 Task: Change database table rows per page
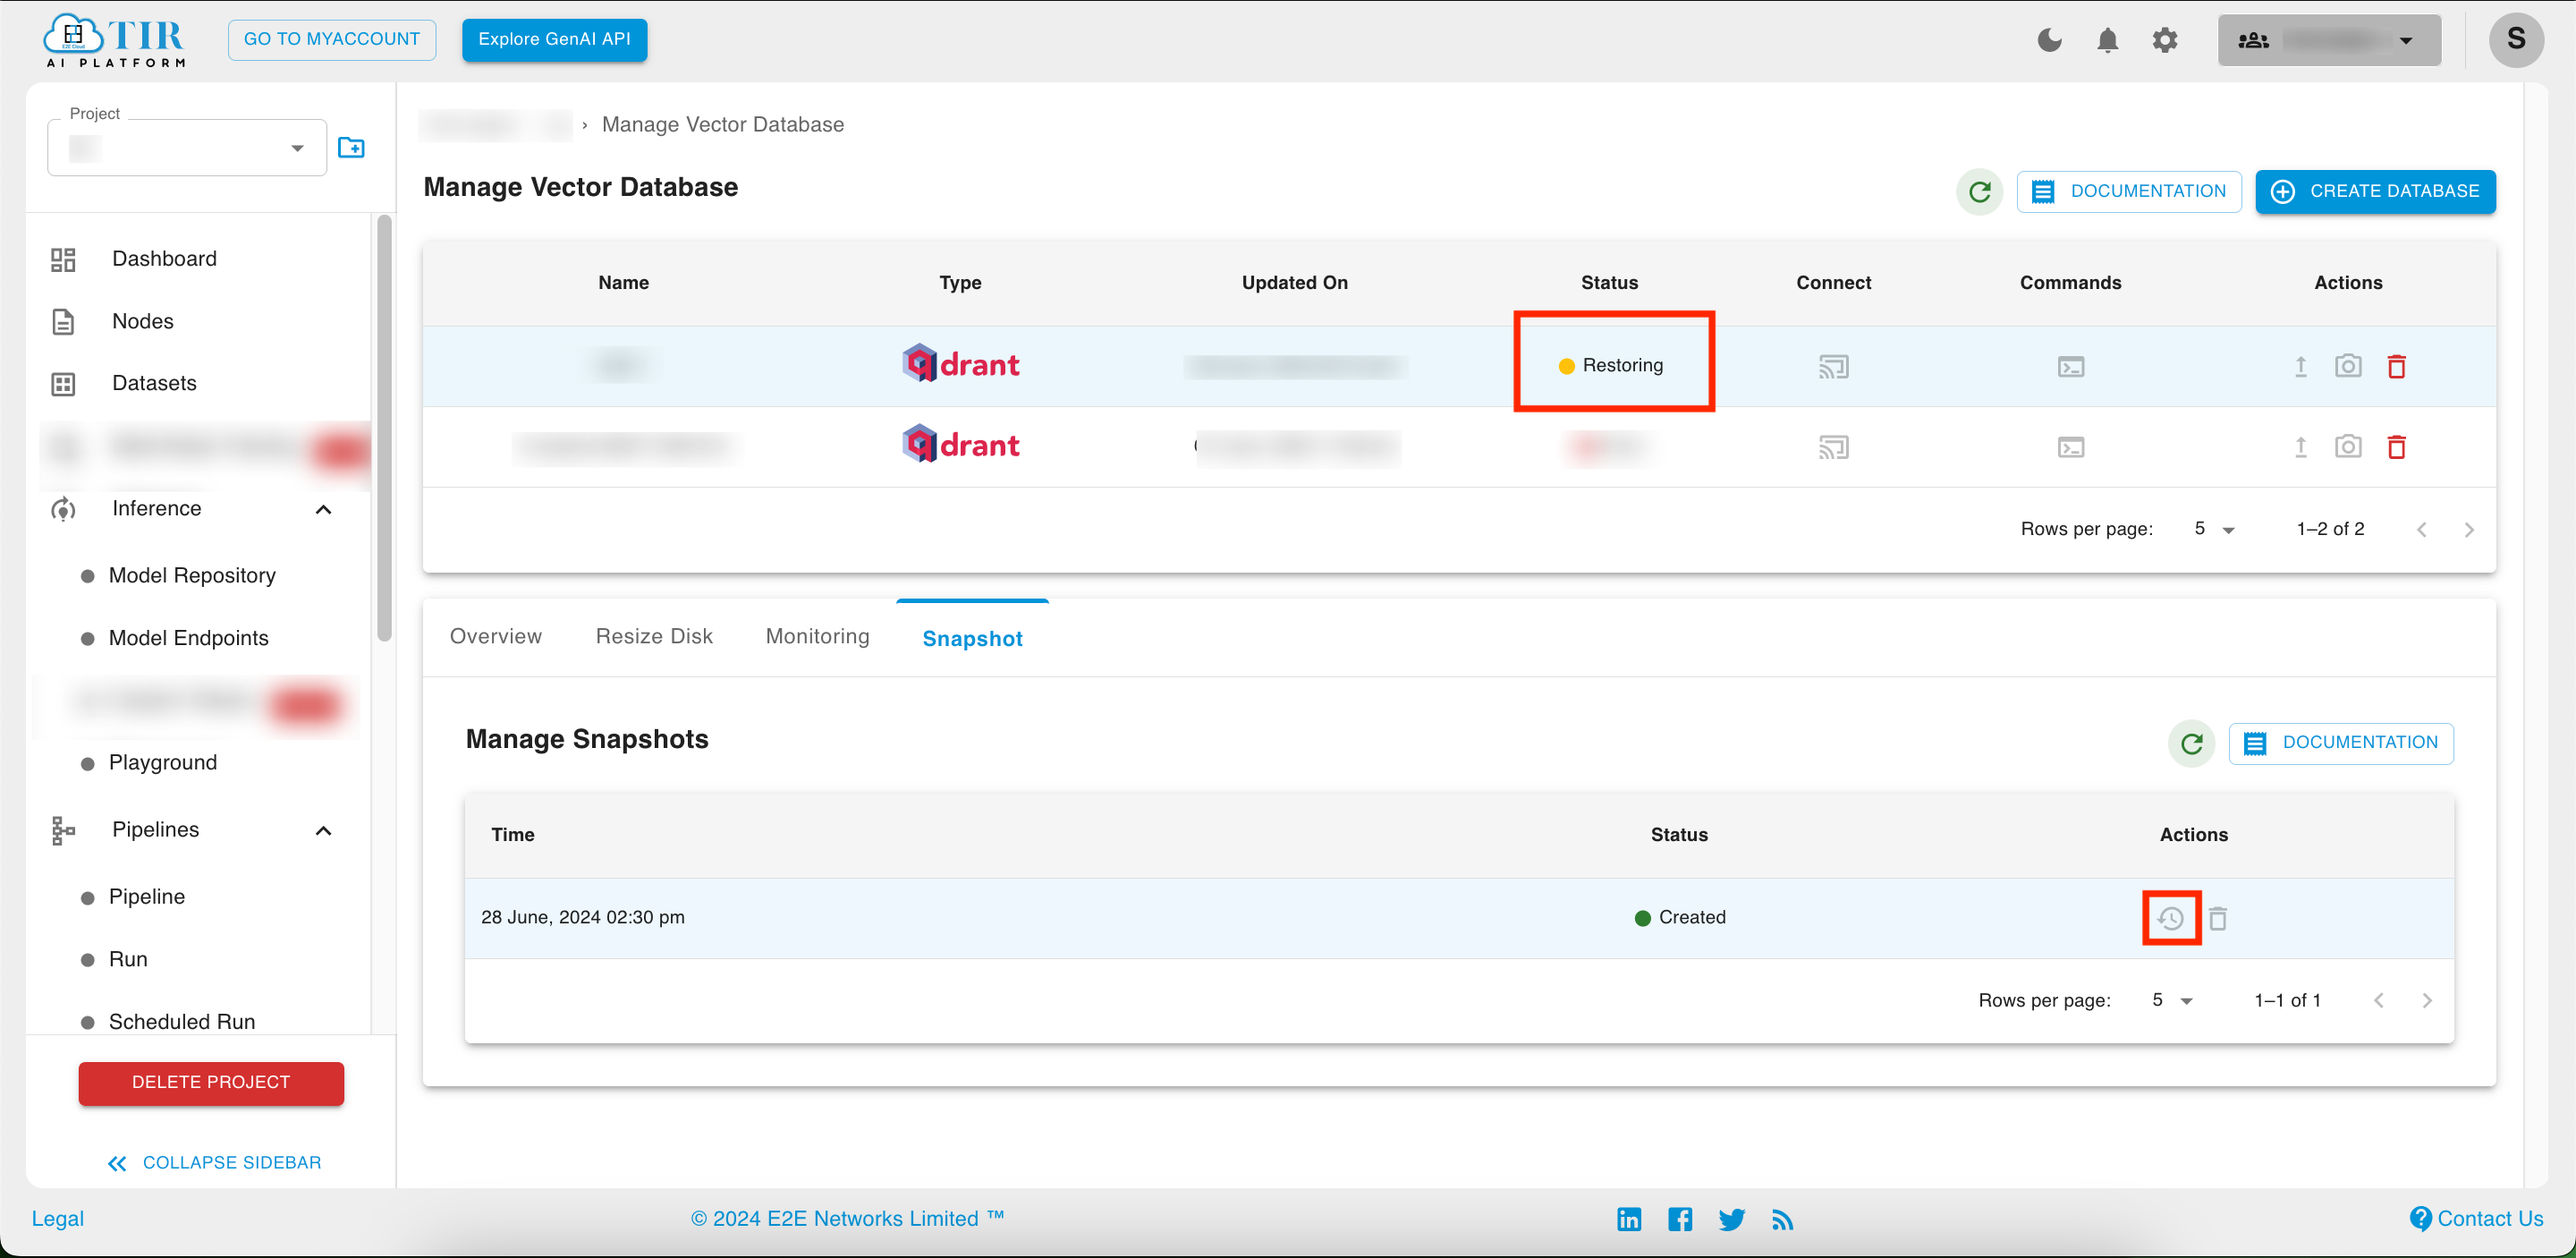[2213, 529]
